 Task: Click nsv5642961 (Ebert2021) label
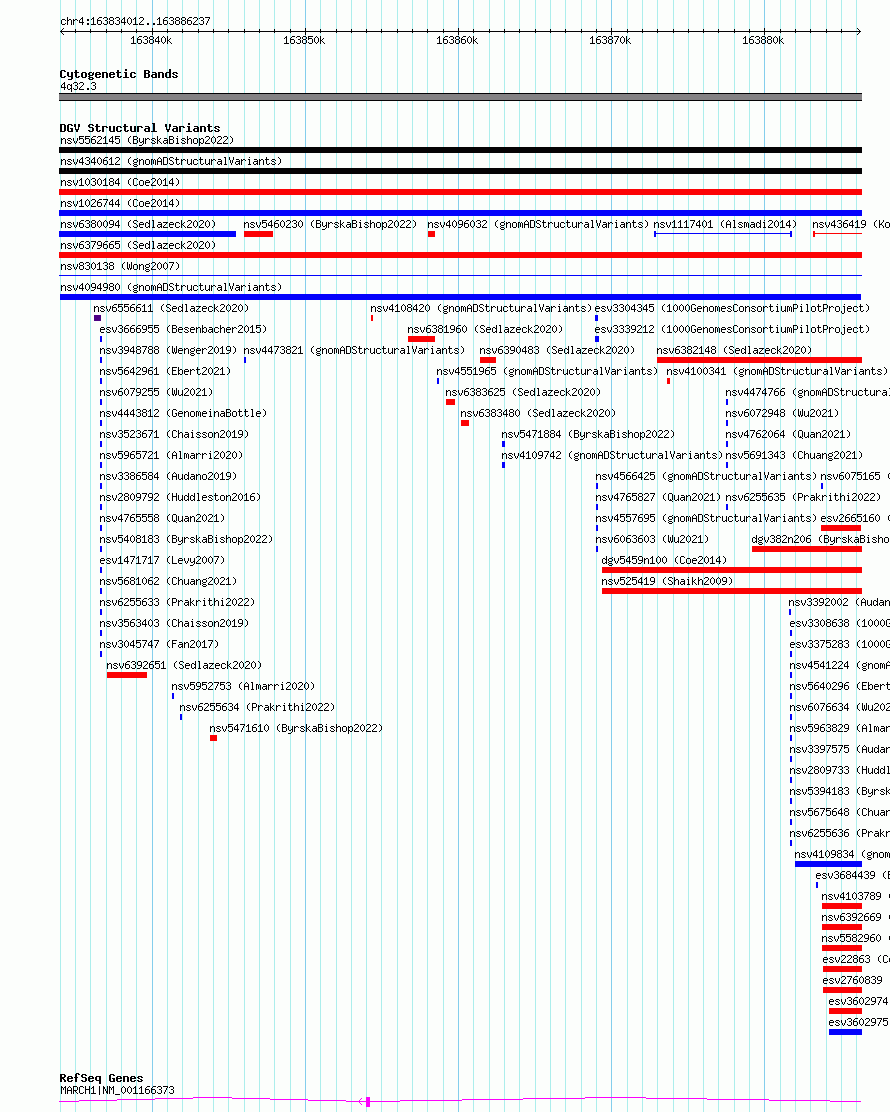pyautogui.click(x=165, y=372)
